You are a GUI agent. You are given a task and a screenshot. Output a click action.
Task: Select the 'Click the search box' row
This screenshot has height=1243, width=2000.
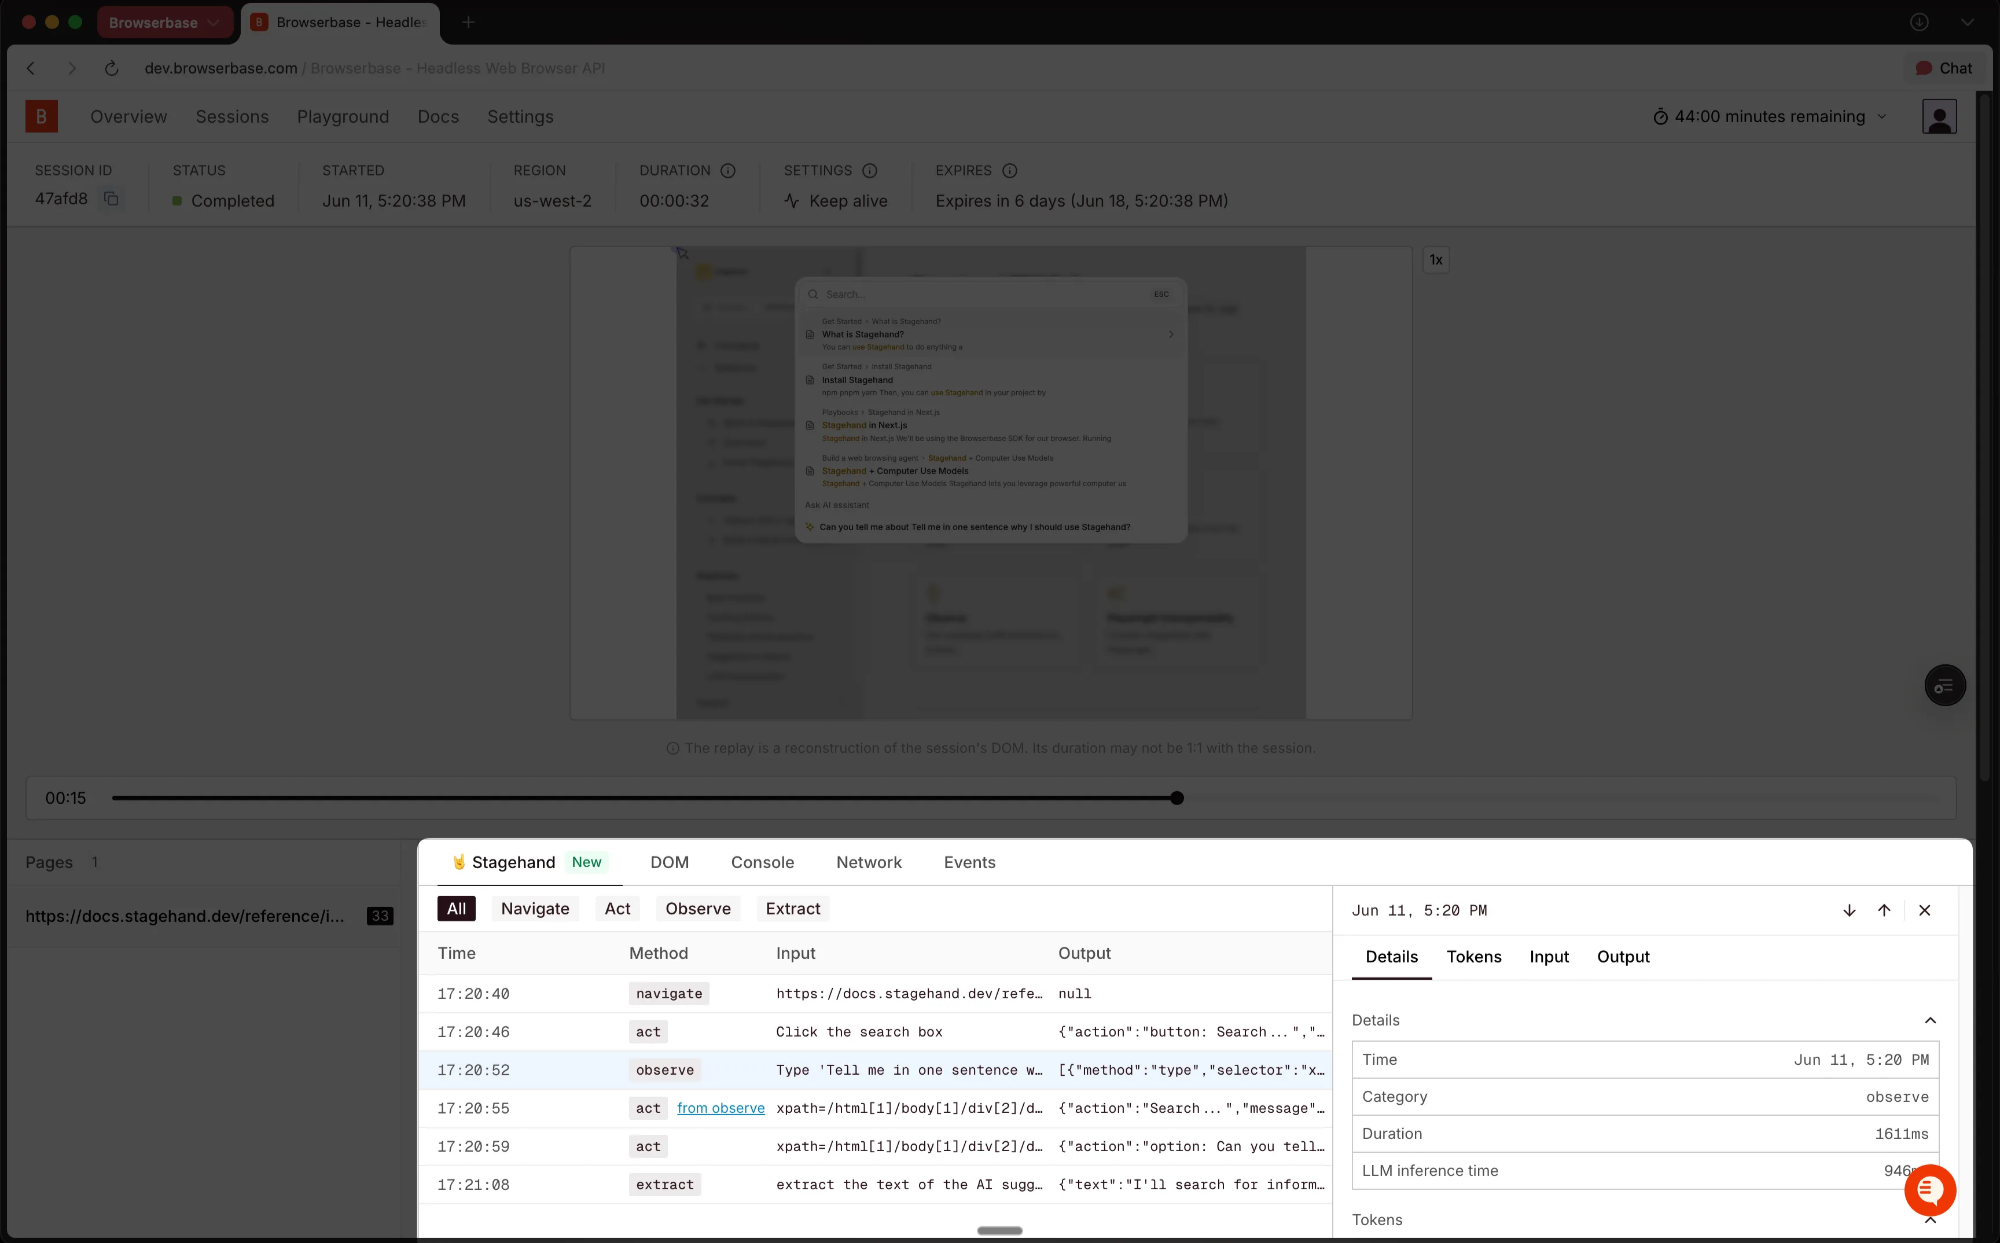(x=875, y=1032)
